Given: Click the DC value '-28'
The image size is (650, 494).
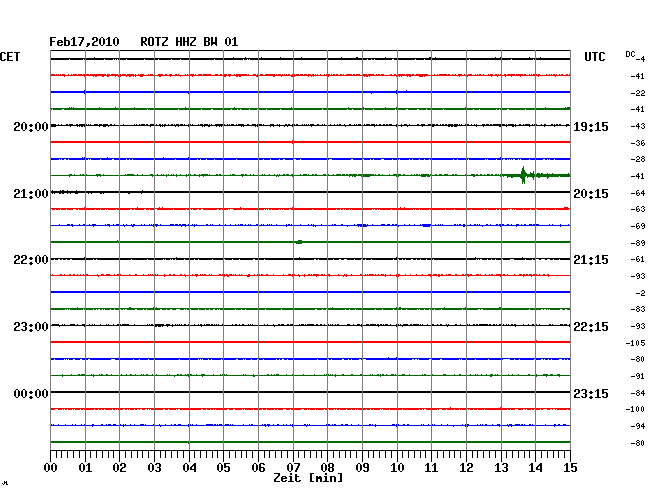Looking at the screenshot, I should tap(638, 159).
